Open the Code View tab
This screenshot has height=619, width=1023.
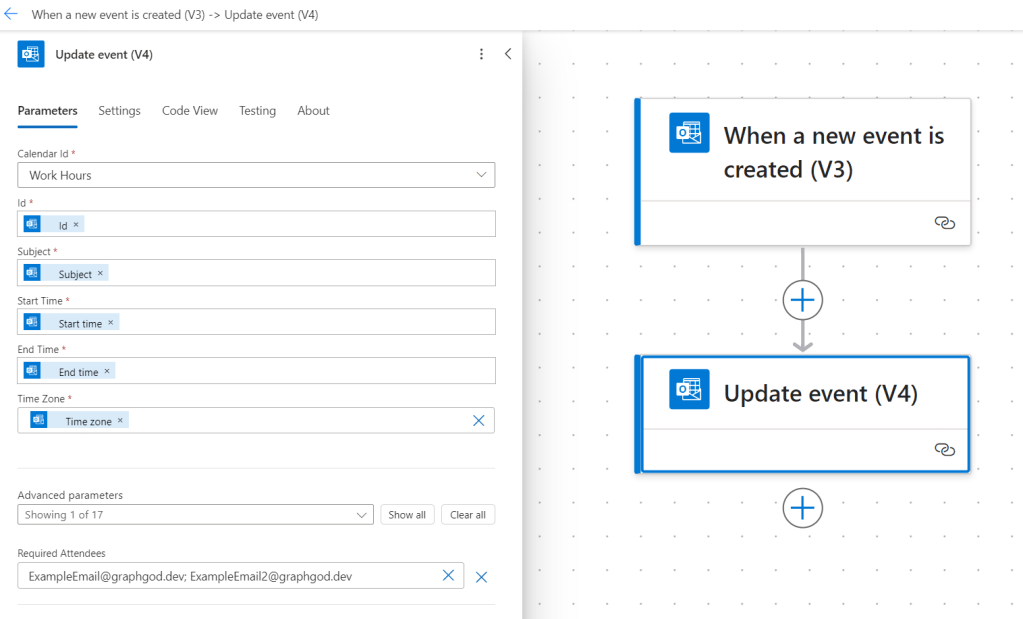(x=189, y=111)
